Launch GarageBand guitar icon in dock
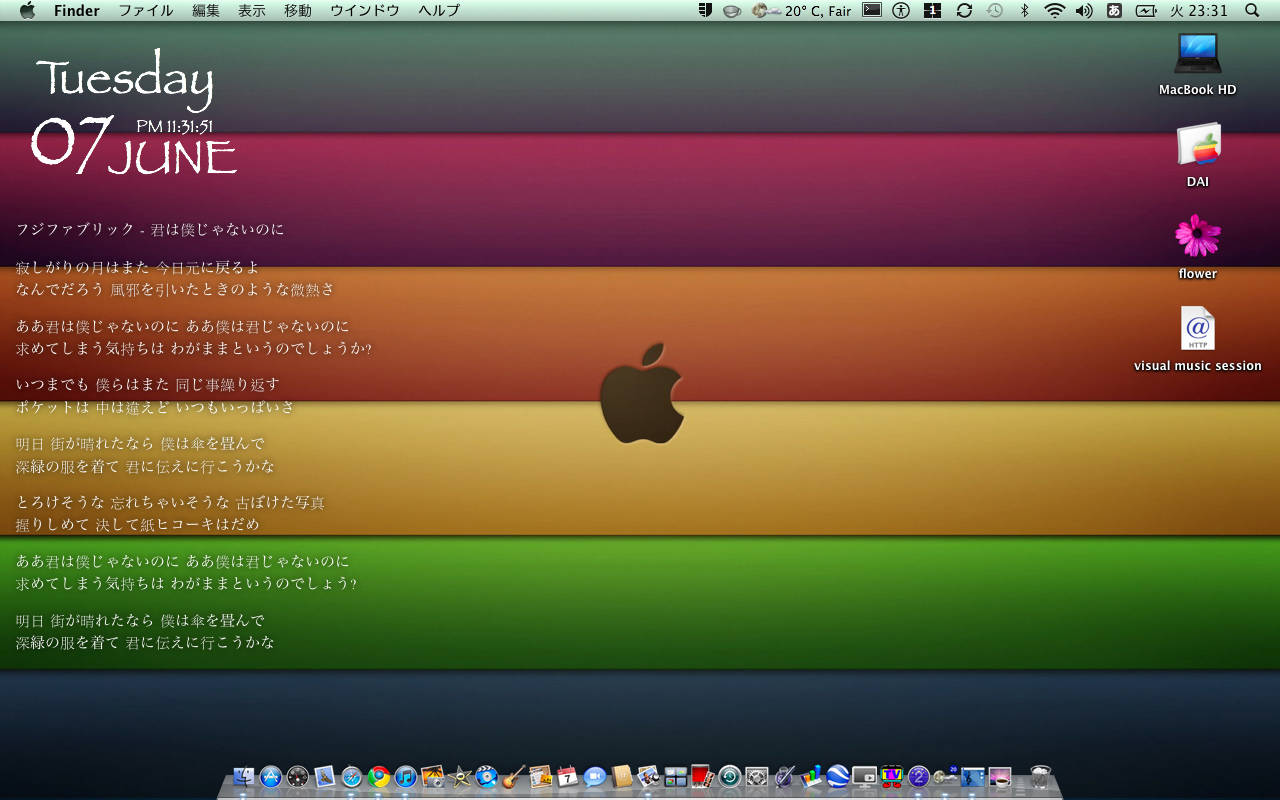The height and width of the screenshot is (800, 1280). click(514, 777)
